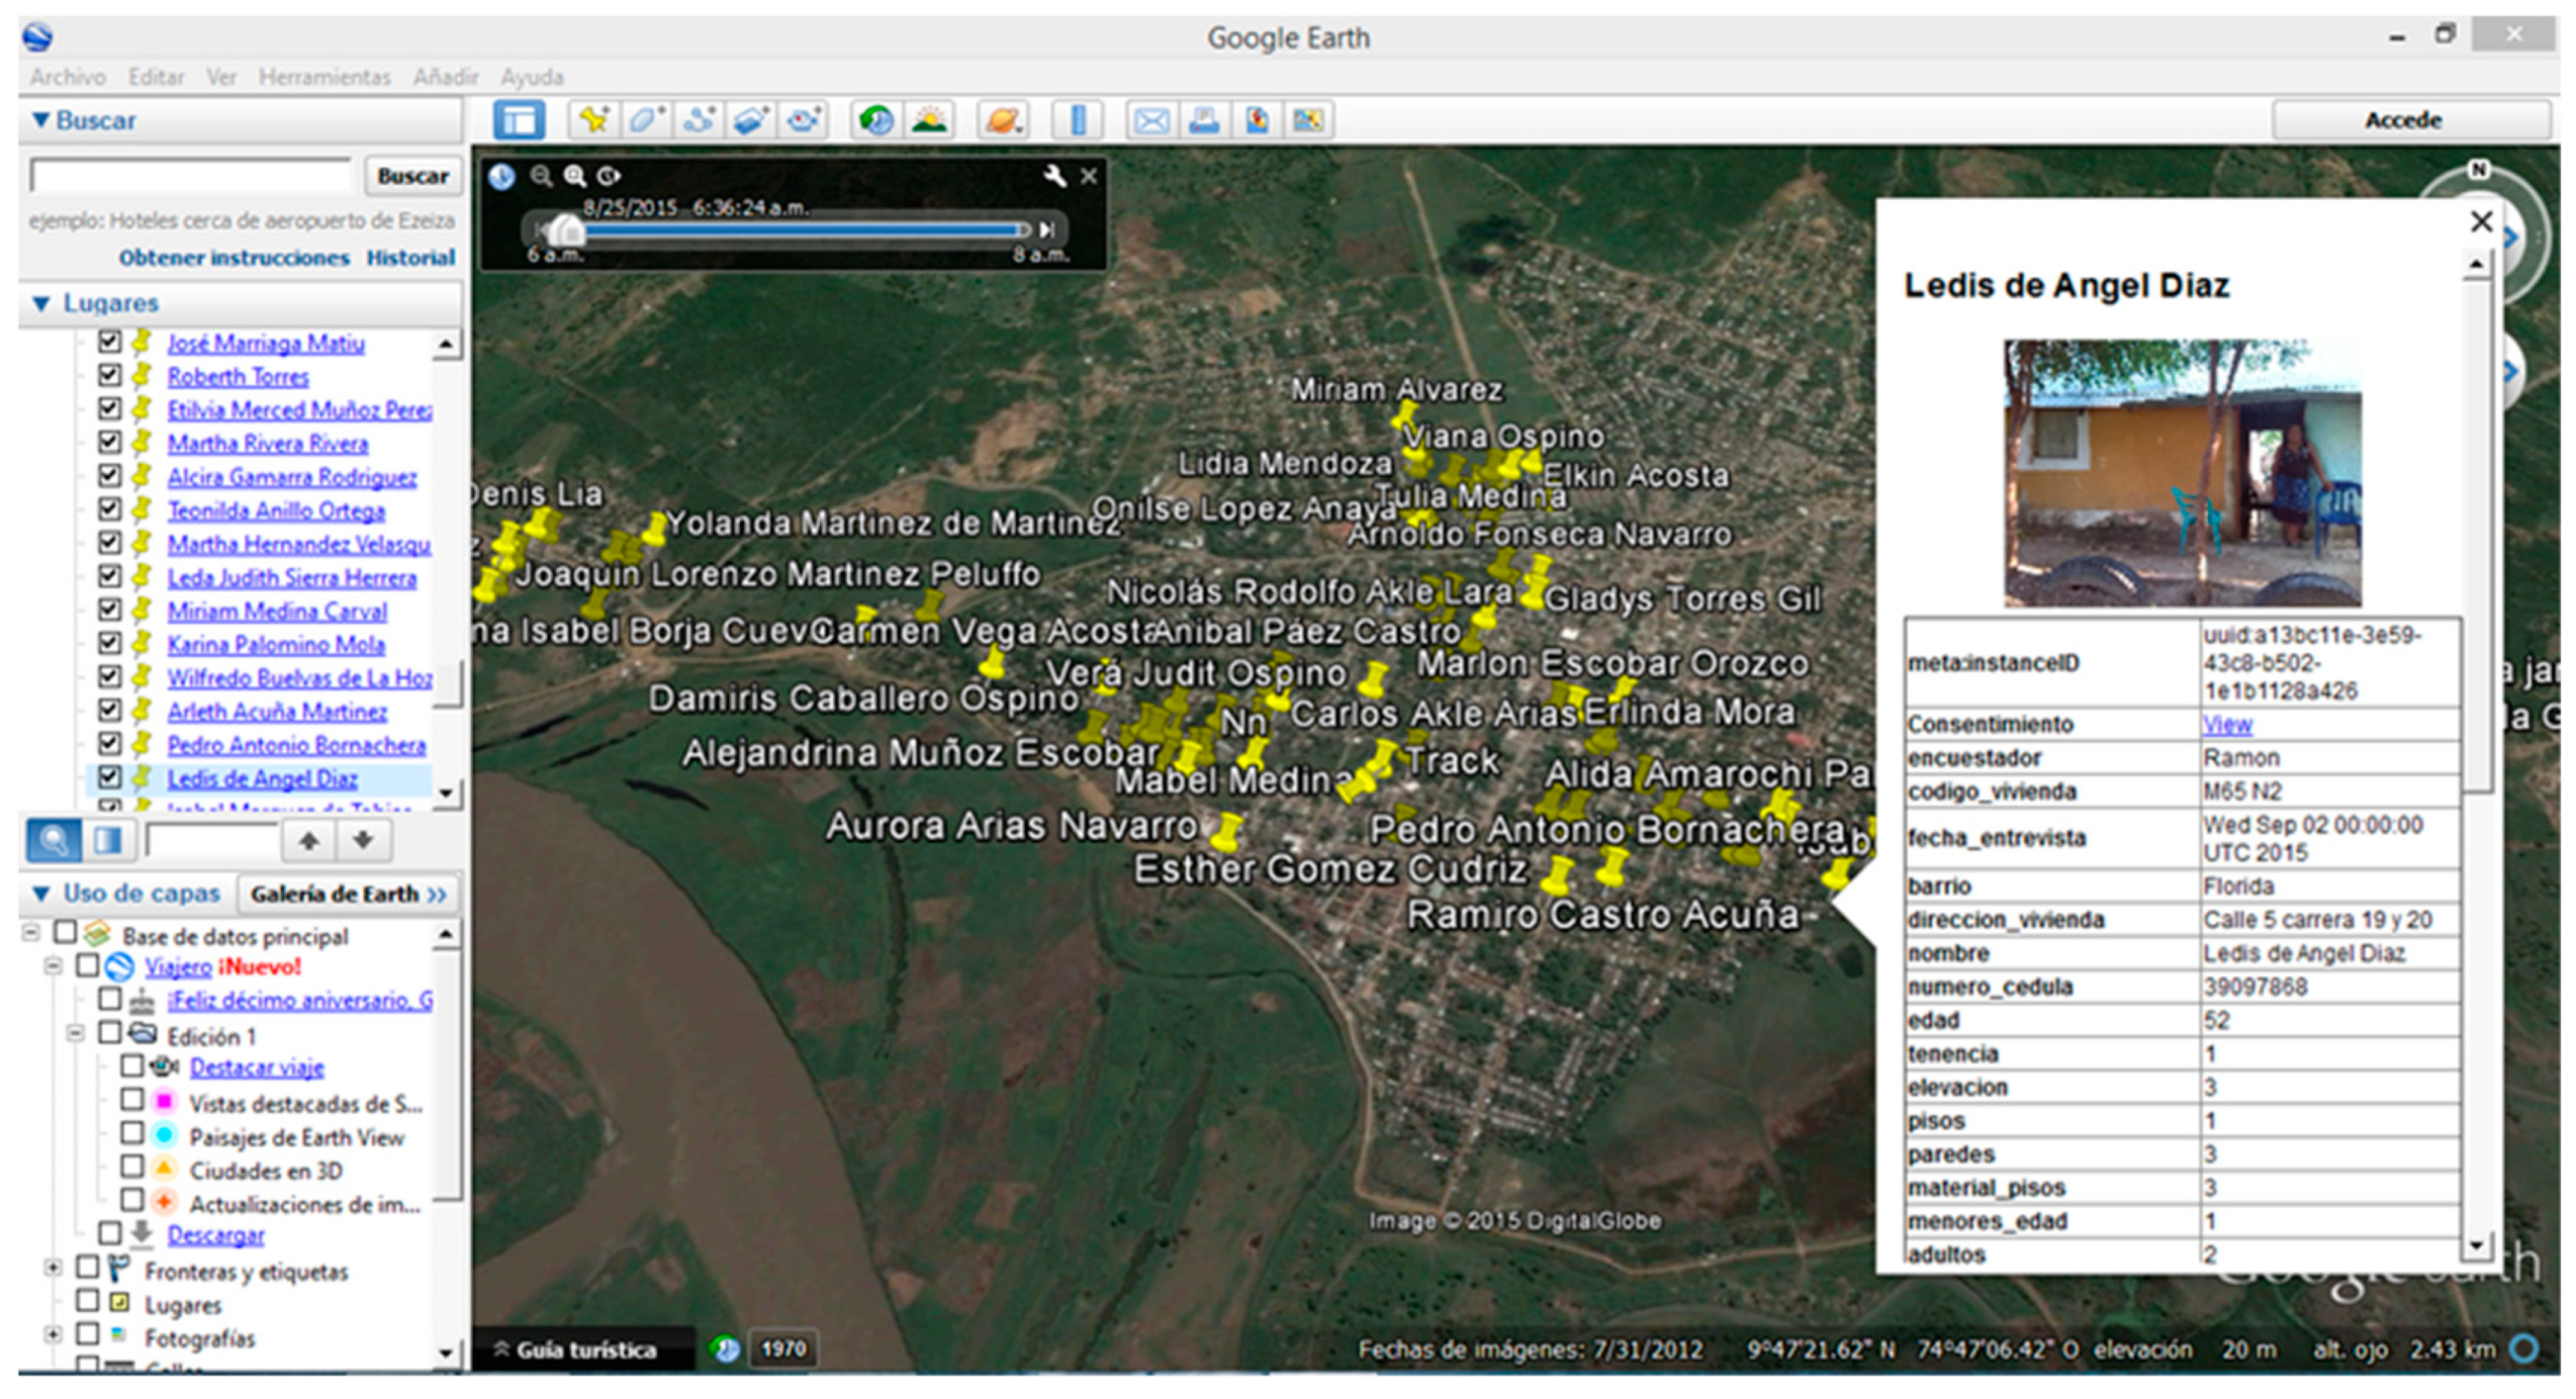Uncheck the Roberth Torres placemark checkbox
The width and height of the screenshot is (2576, 1399).
pos(109,375)
